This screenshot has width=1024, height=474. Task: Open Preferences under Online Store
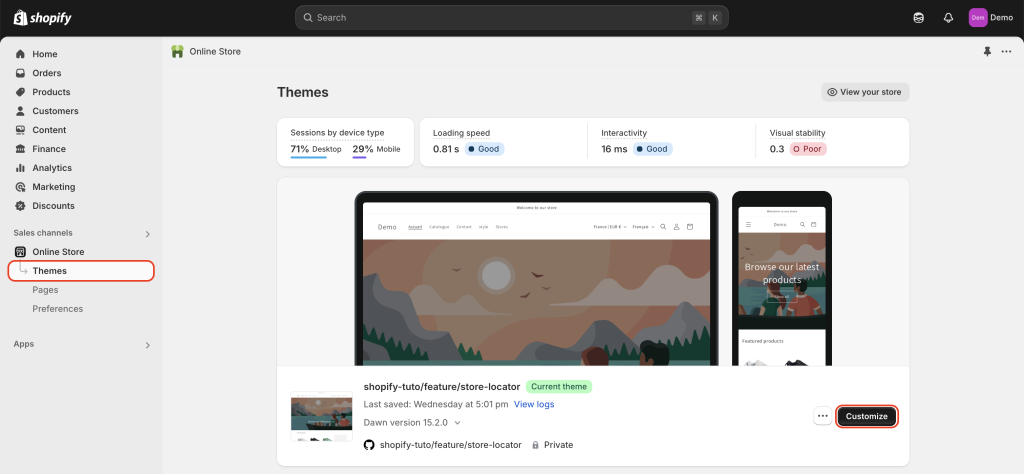pos(57,309)
